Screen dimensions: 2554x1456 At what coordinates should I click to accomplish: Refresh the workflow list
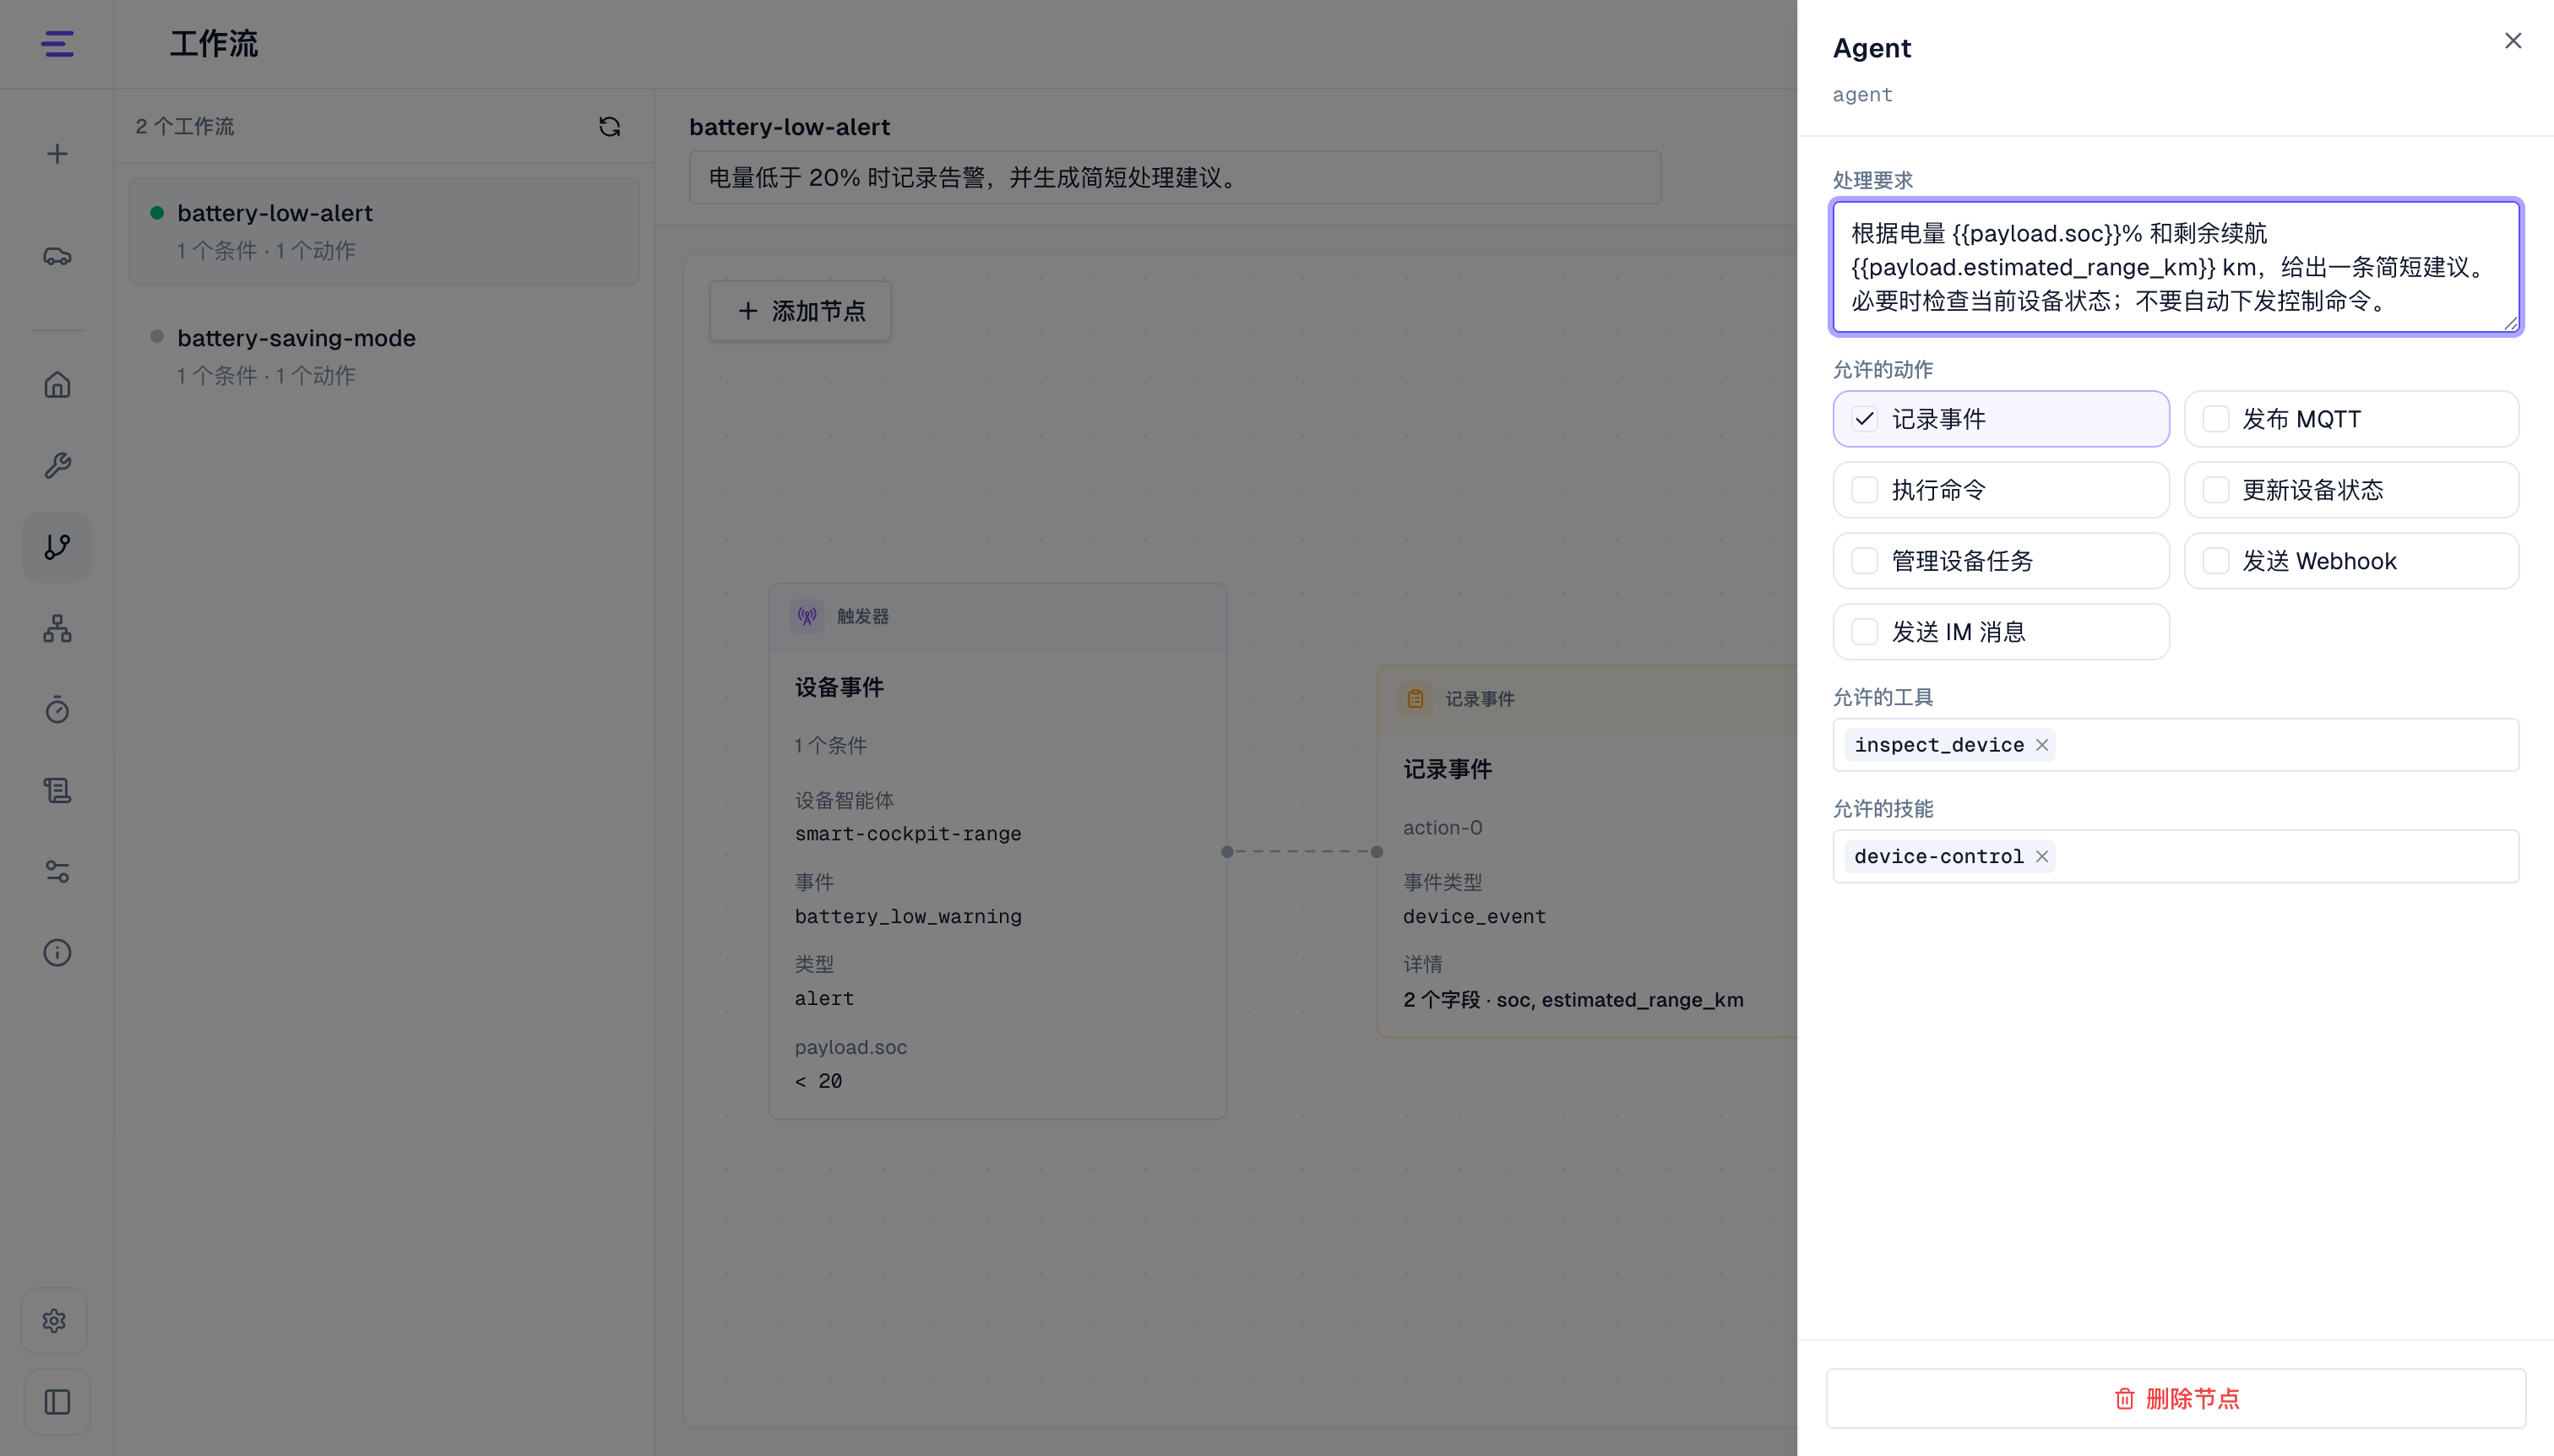(609, 127)
